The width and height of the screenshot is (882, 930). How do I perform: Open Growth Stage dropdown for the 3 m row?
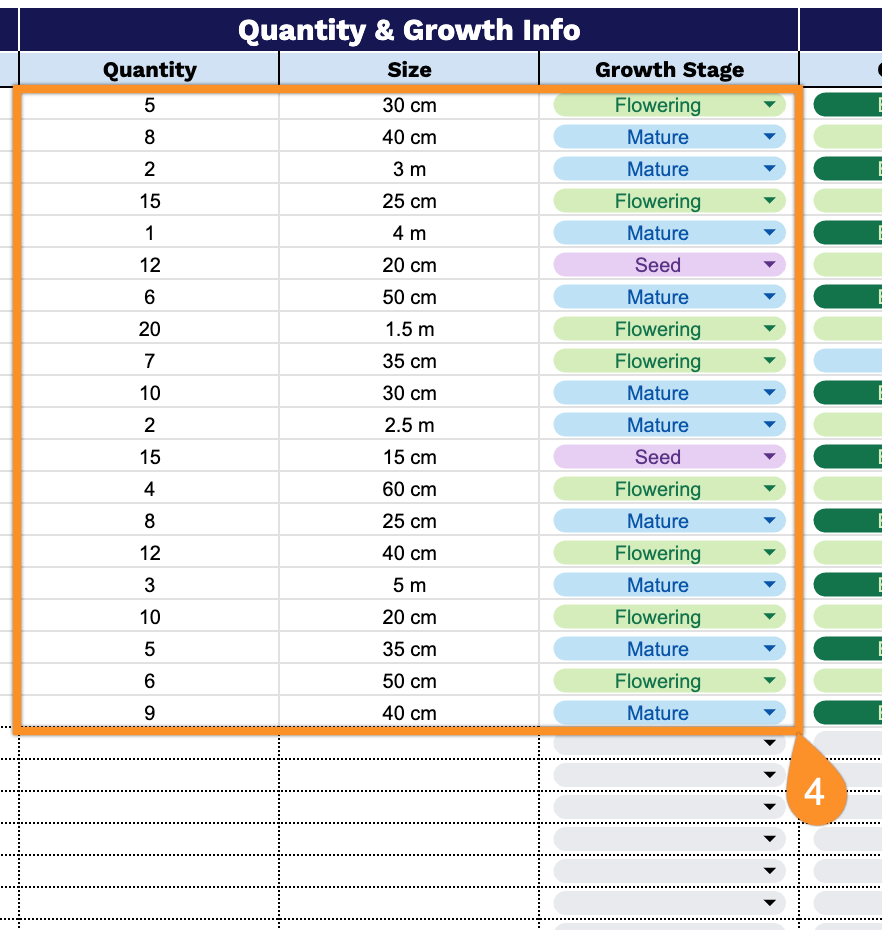point(769,169)
